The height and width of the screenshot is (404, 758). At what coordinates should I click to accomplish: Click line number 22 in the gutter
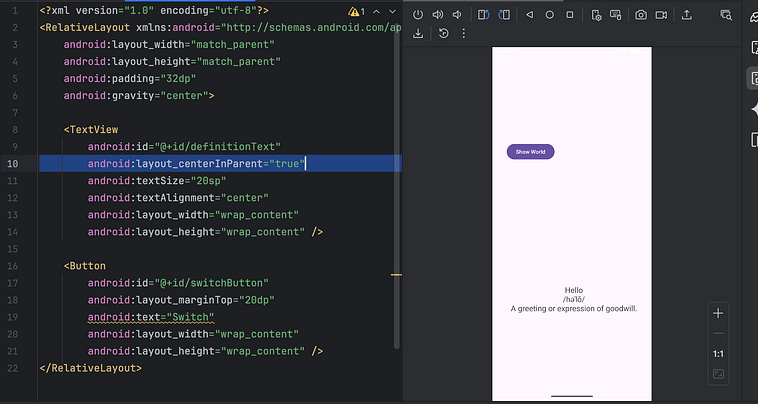coord(13,368)
